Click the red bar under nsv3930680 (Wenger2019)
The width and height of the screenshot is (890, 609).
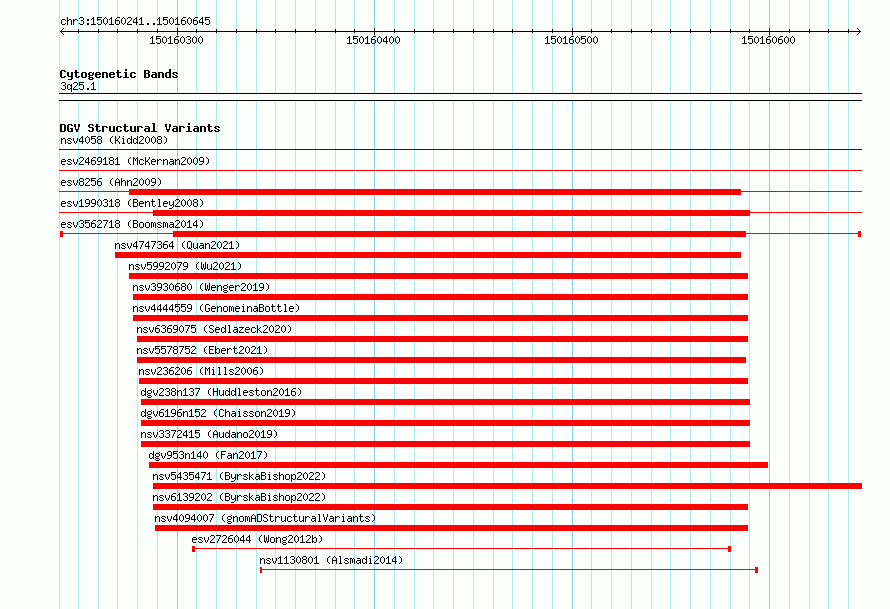pyautogui.click(x=440, y=297)
